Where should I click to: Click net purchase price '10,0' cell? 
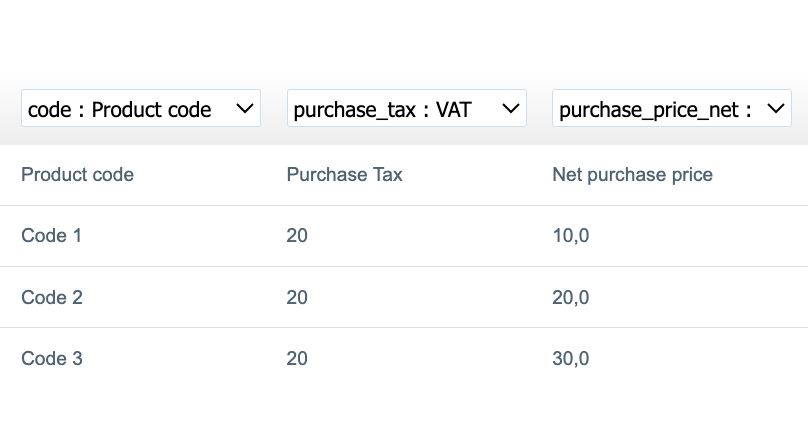[x=570, y=236]
